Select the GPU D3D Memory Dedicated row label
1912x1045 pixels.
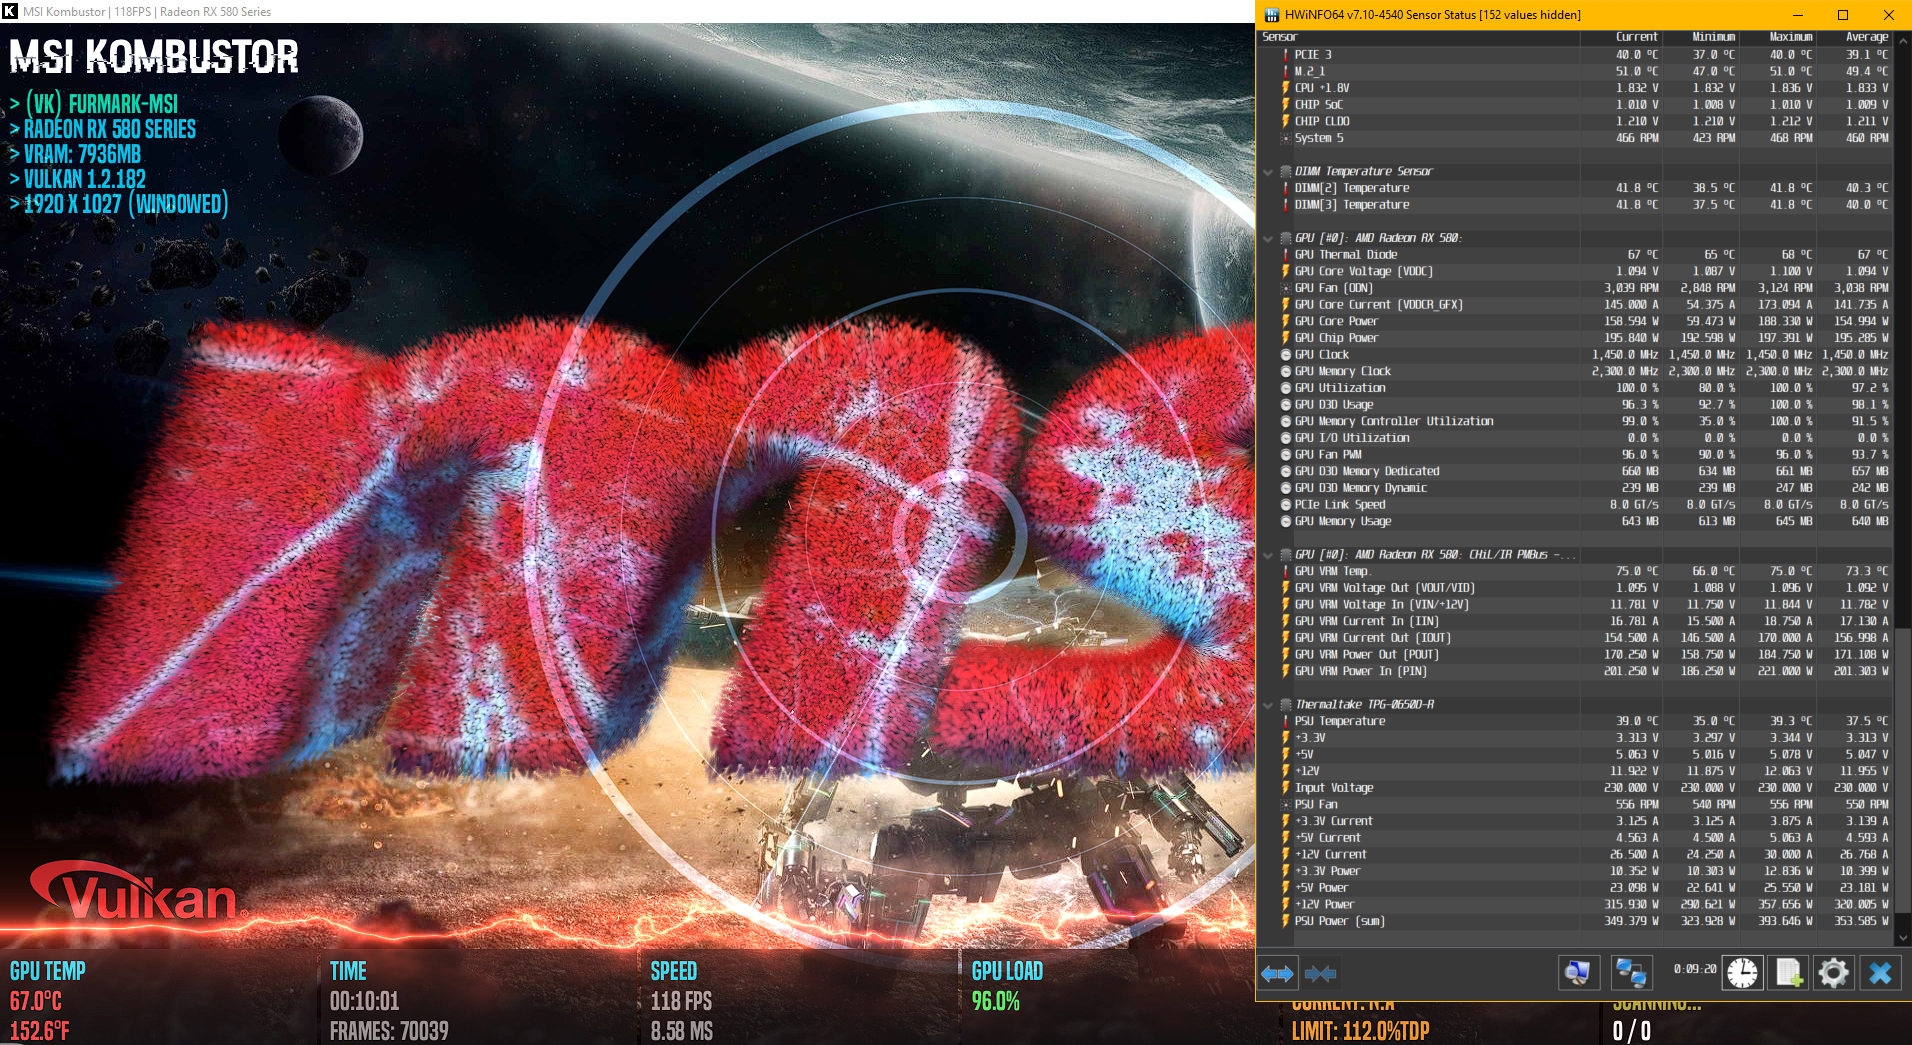[1367, 471]
